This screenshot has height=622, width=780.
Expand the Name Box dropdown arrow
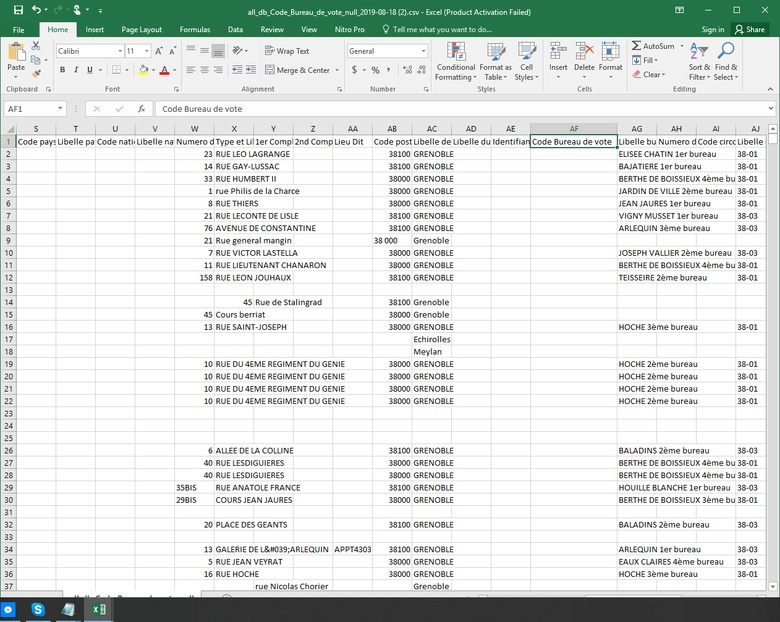[x=61, y=109]
